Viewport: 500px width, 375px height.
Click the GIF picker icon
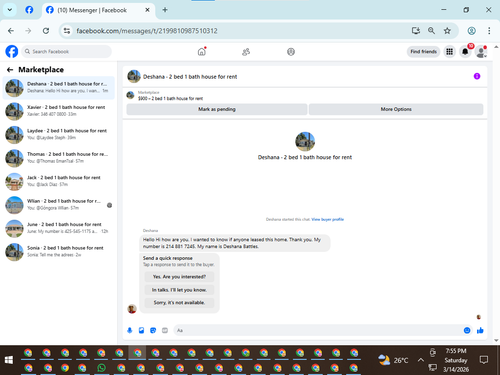165,330
